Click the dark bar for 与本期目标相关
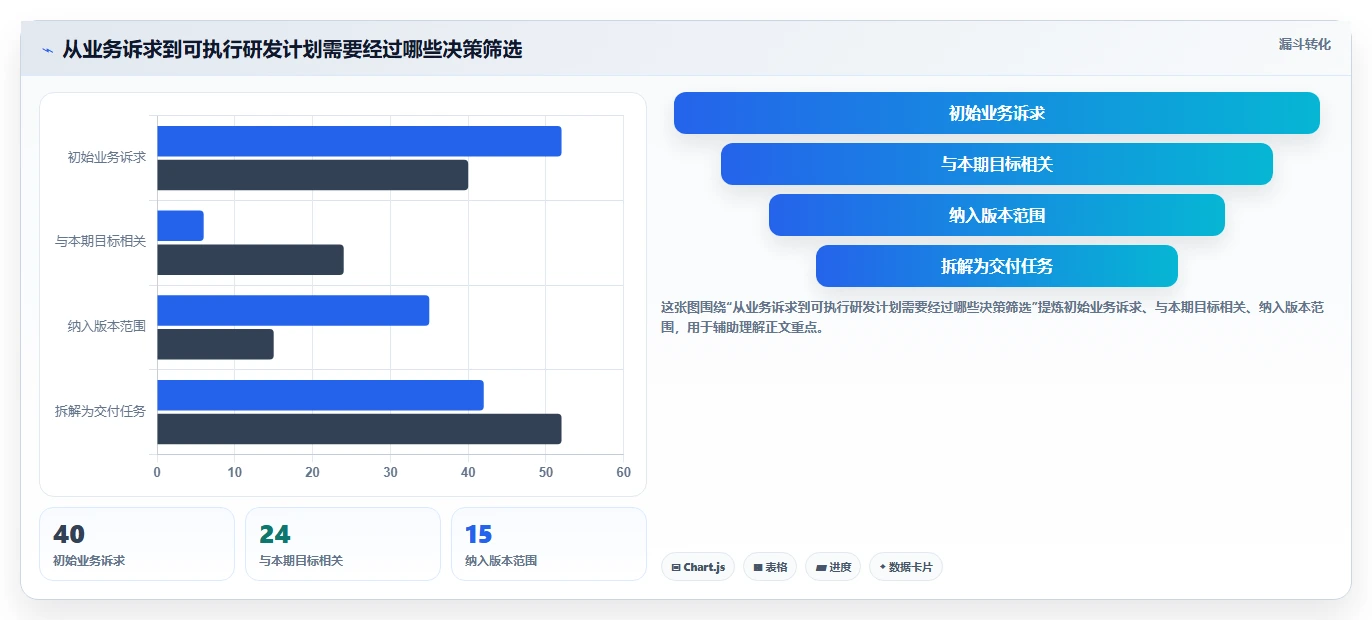 250,260
